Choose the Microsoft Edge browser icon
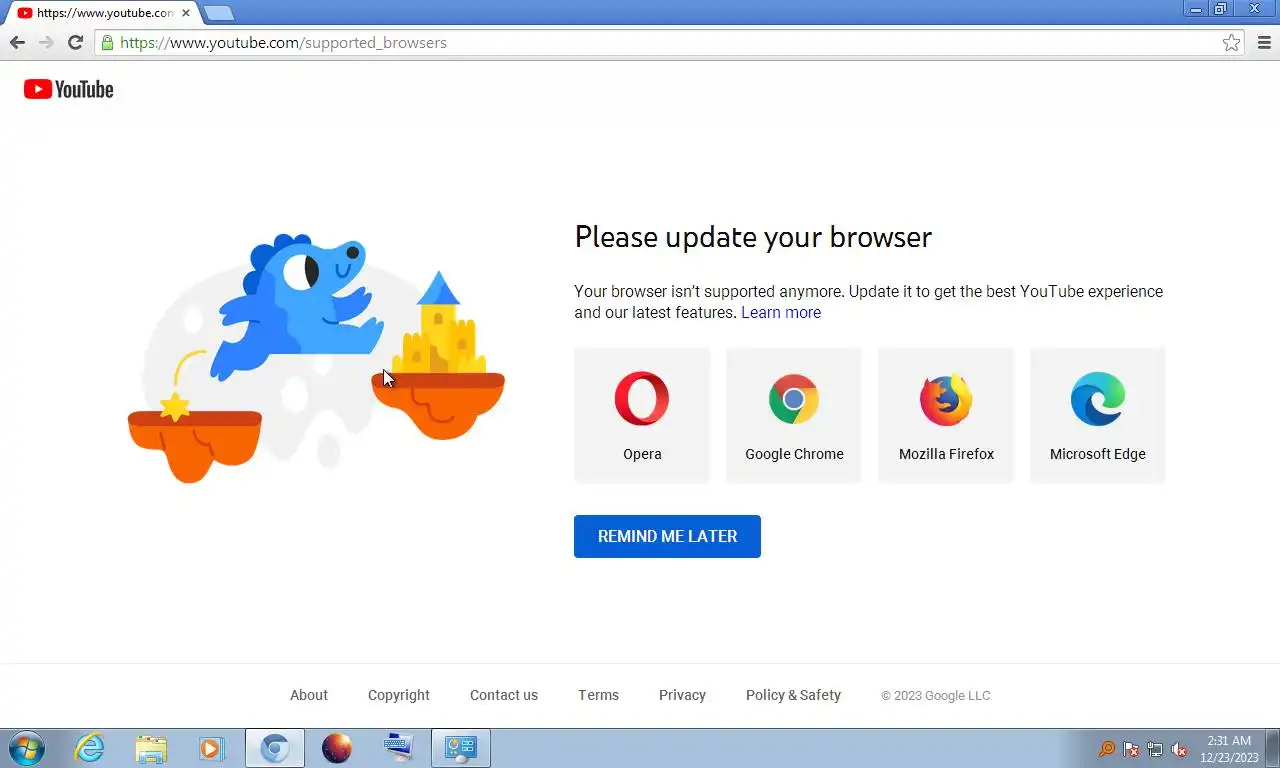The width and height of the screenshot is (1280, 768). click(x=1098, y=399)
